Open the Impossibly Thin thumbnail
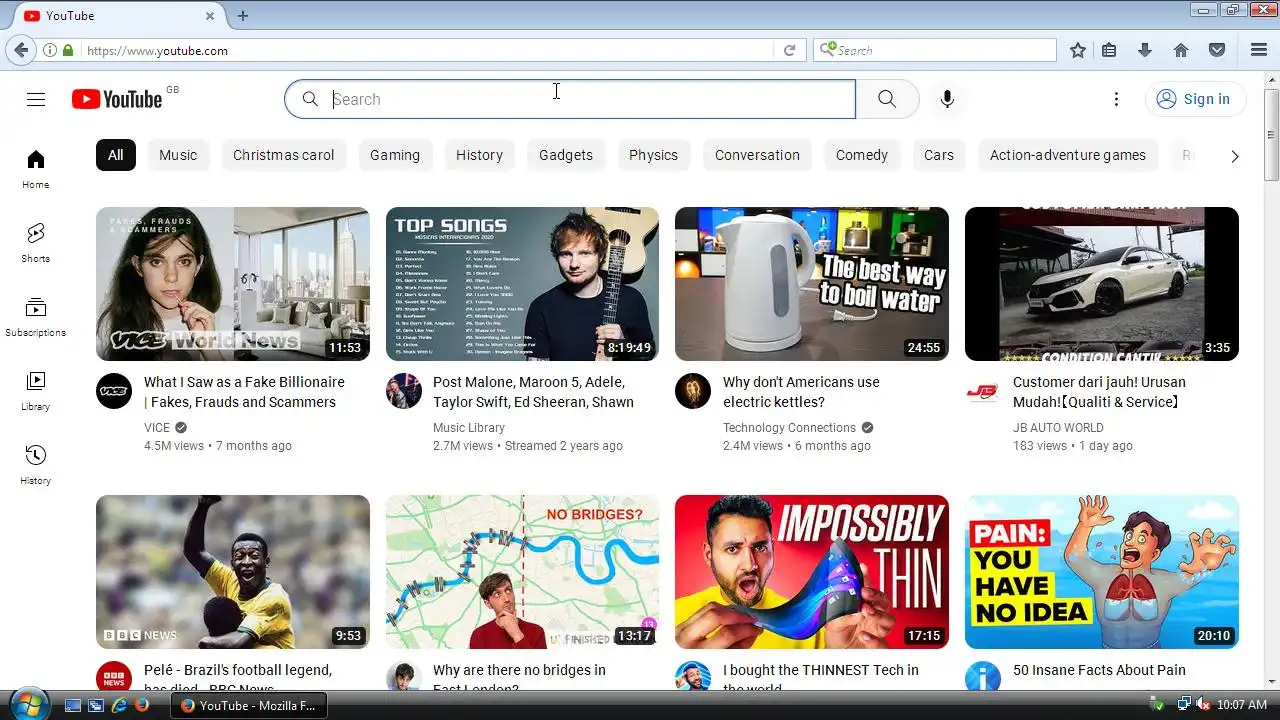Viewport: 1280px width, 720px height. coord(812,572)
